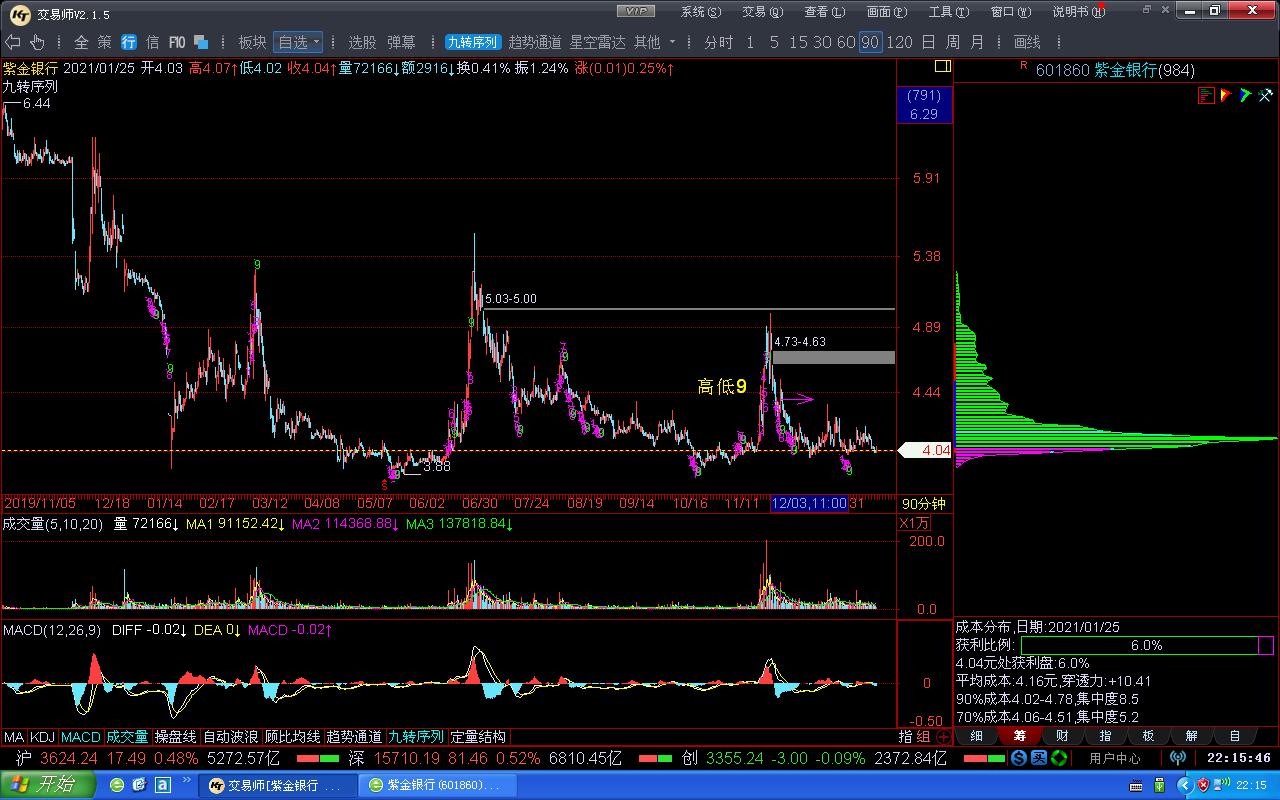1280x800 pixels.
Task: Click the red-yellow flag icon in chip panel
Action: pyautogui.click(x=1225, y=95)
